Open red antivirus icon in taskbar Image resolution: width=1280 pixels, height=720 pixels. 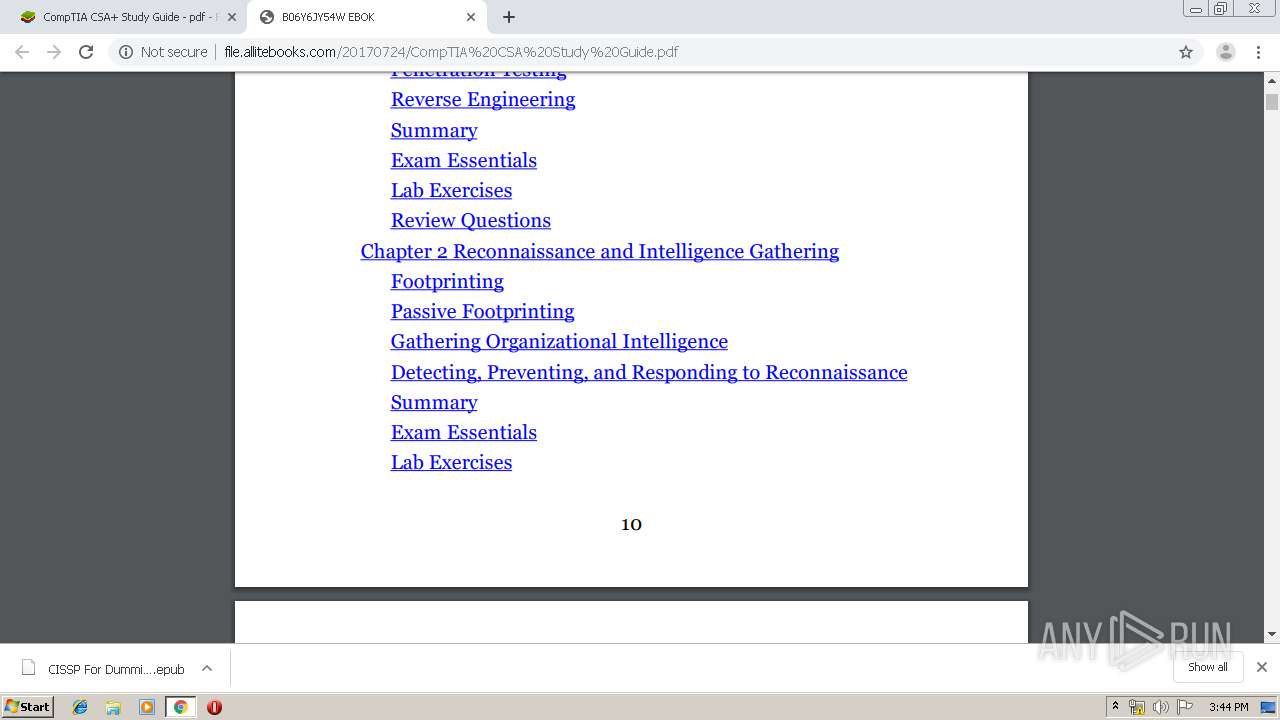(x=214, y=707)
